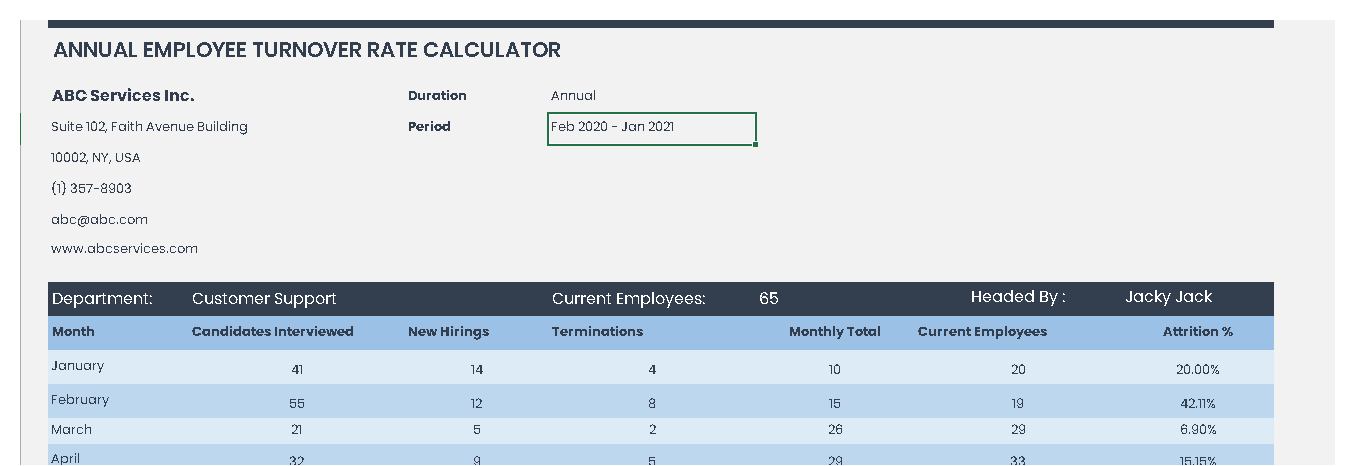Select February's Monthly Total value 15
Viewport: 1349px width, 466px height.
(834, 404)
